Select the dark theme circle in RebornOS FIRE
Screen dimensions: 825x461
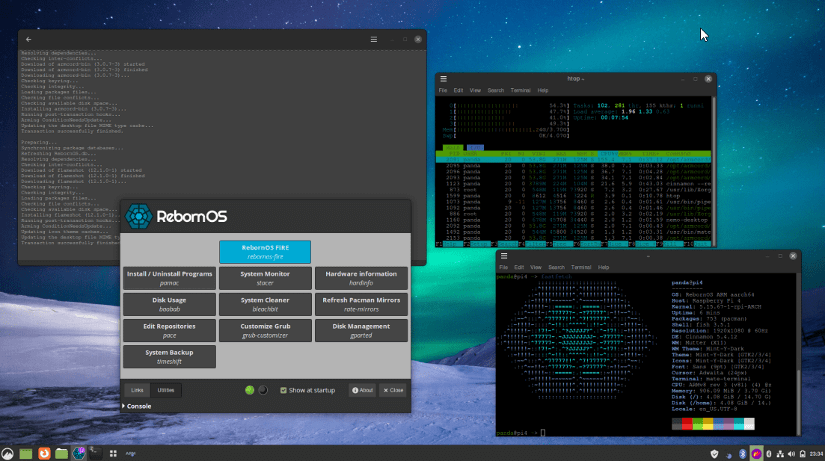(263, 390)
